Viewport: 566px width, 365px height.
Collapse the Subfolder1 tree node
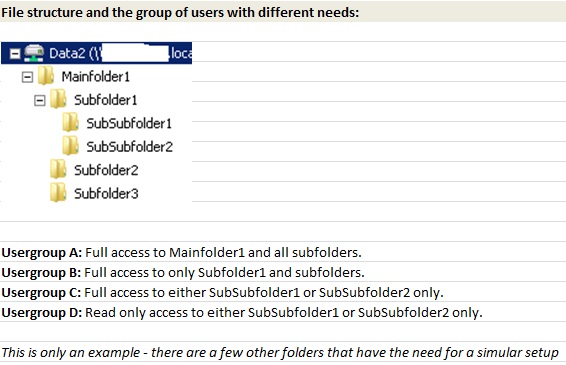(40, 100)
